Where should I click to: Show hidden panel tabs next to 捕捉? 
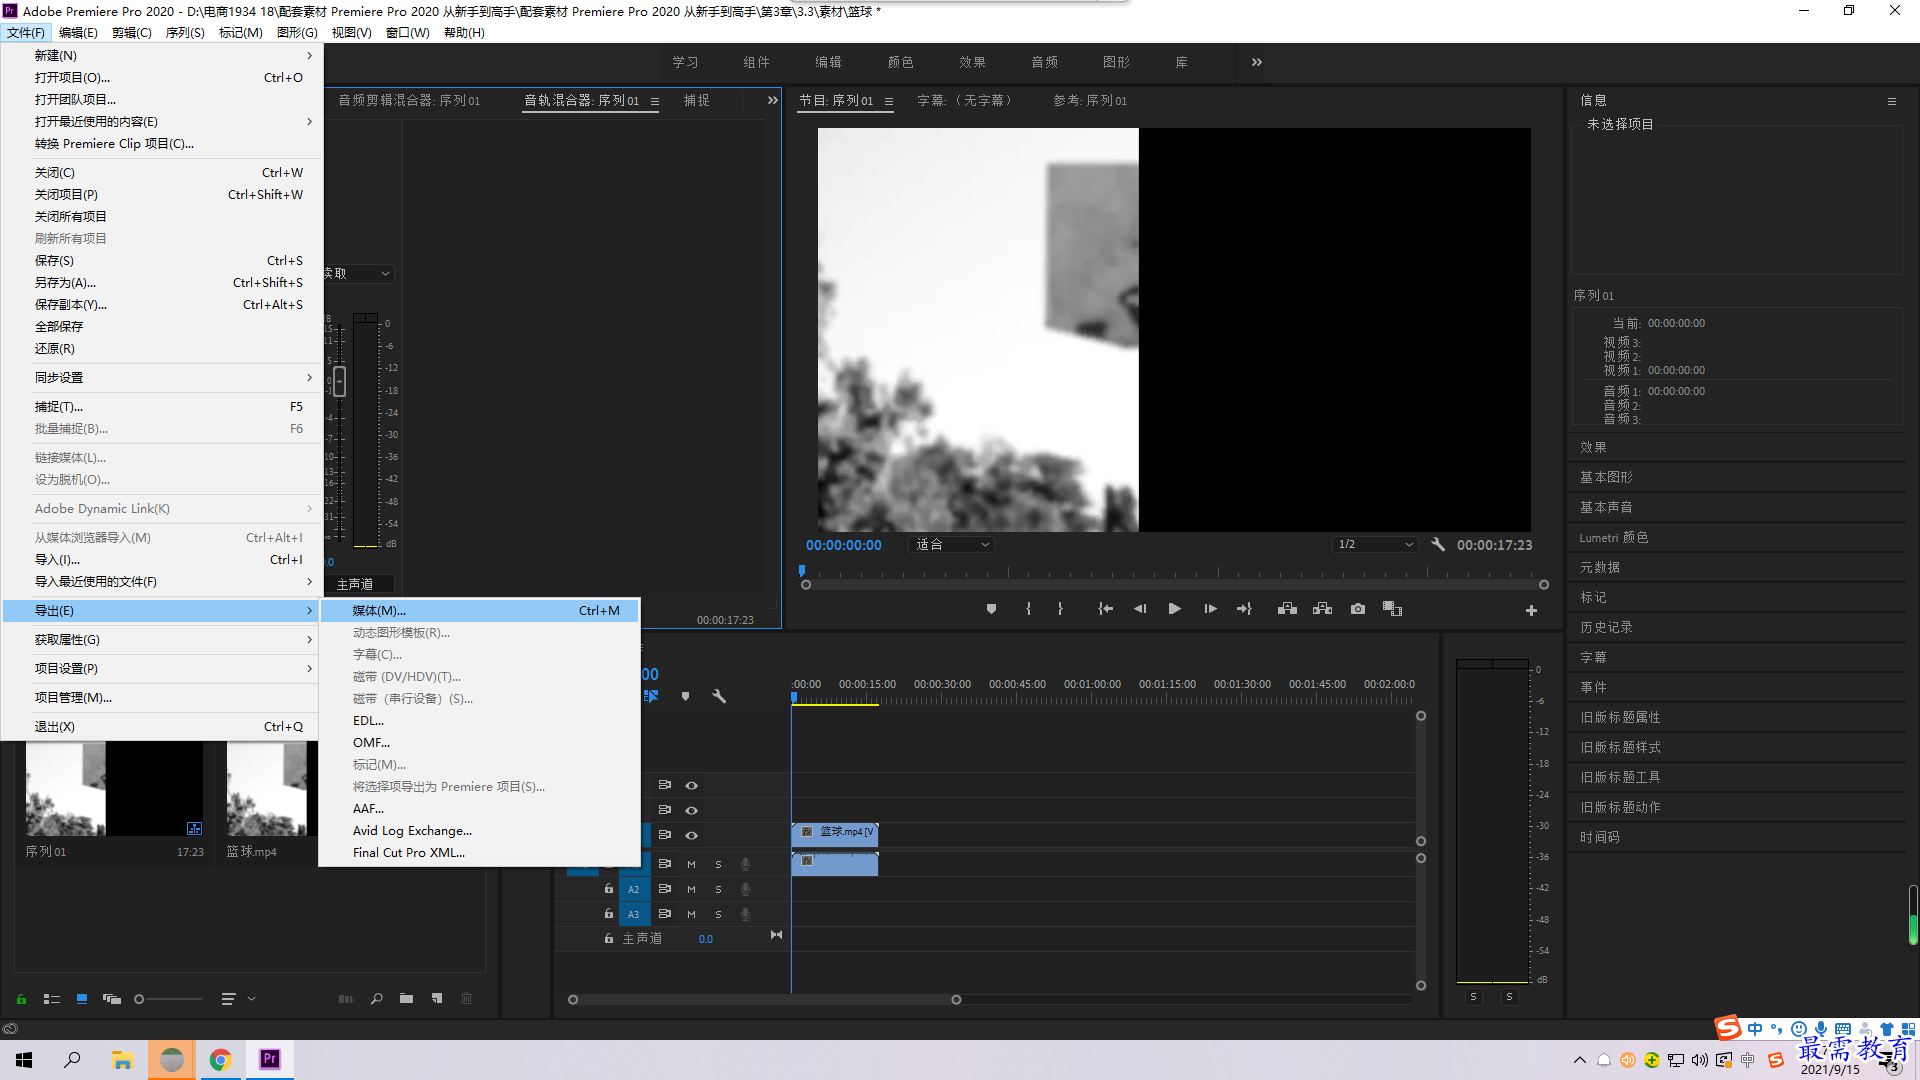772,100
